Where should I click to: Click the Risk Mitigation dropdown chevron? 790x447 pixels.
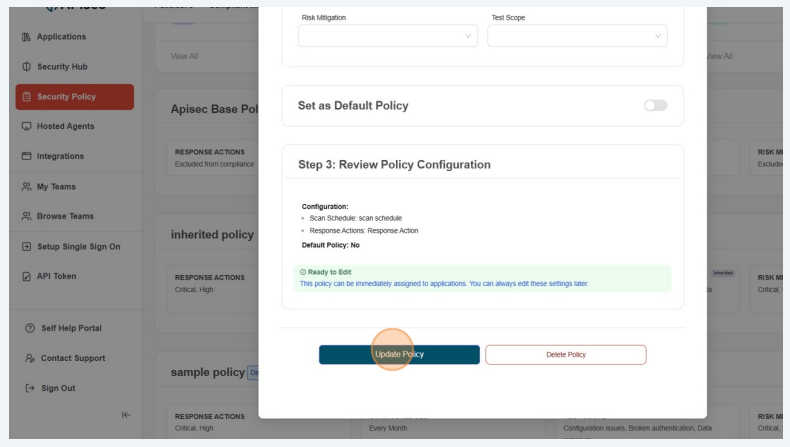coord(468,36)
